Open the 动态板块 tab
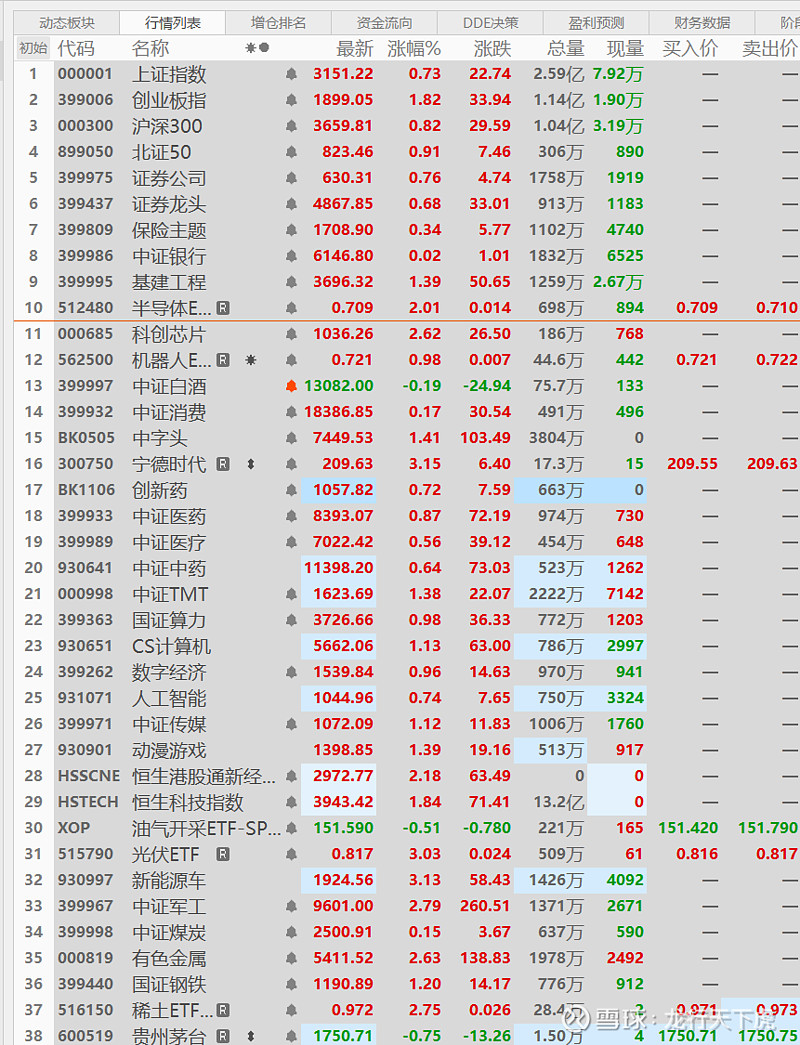This screenshot has width=800, height=1045. coord(67,23)
